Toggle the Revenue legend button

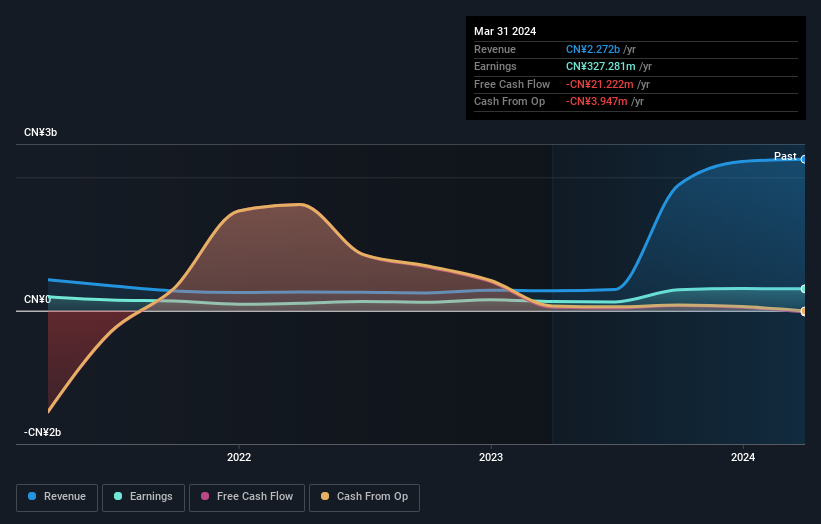click(57, 497)
